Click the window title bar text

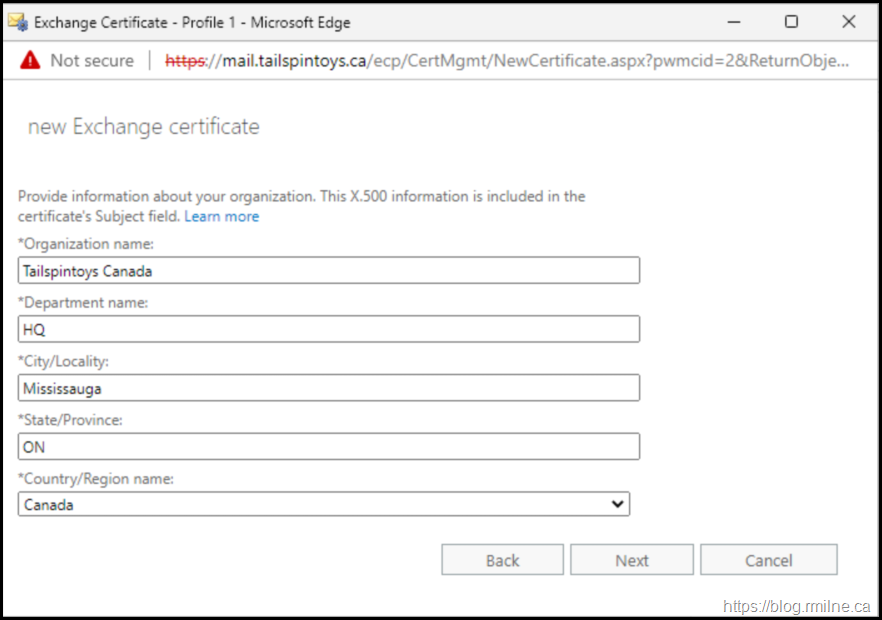coord(192,22)
